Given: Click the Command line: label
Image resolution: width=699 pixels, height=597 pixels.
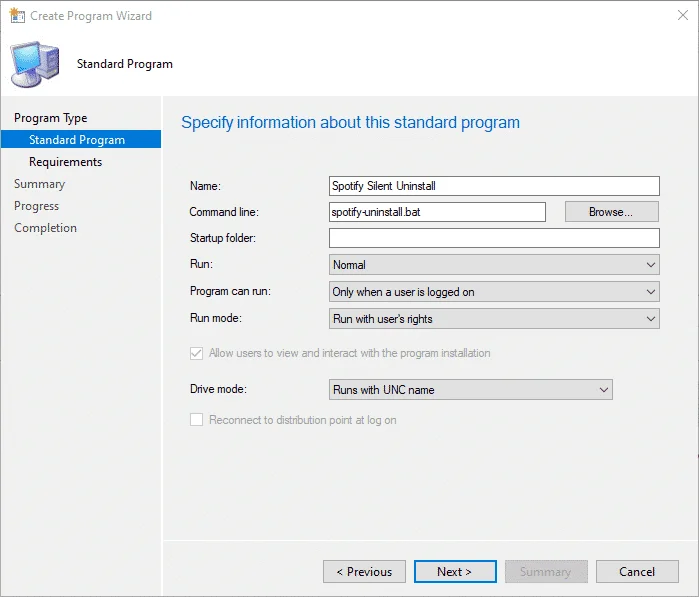Looking at the screenshot, I should [224, 212].
